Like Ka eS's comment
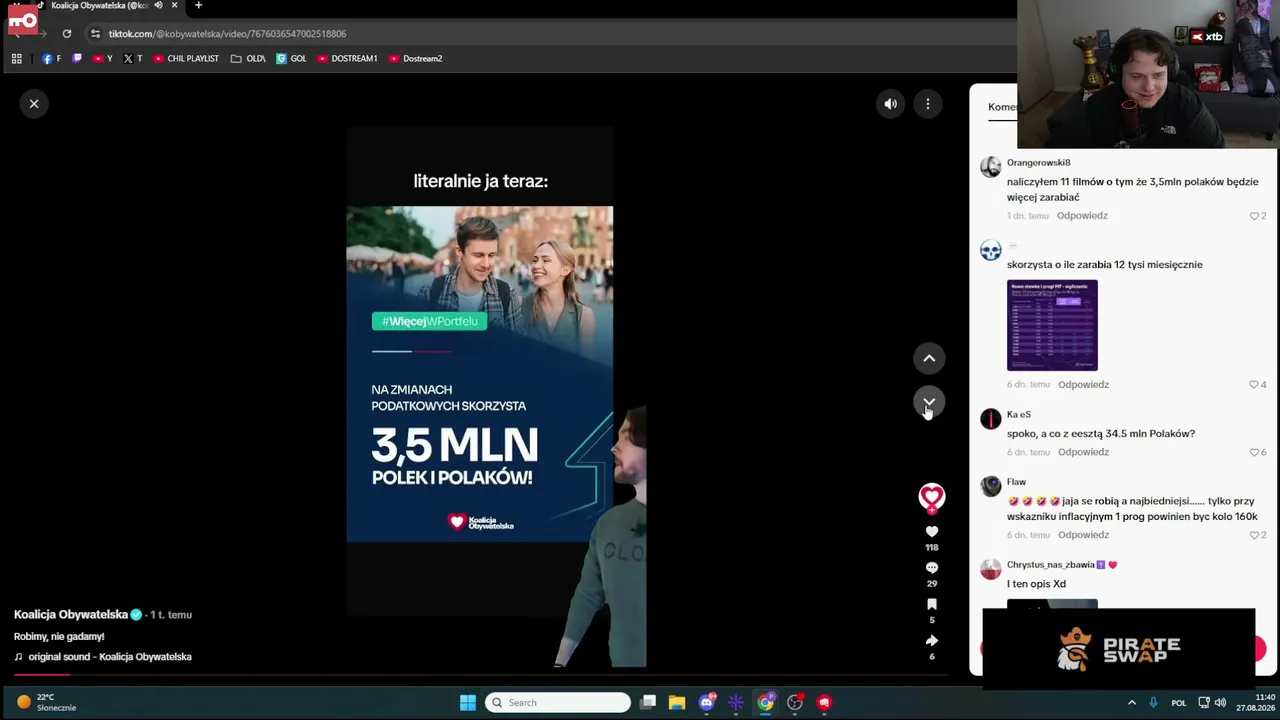 coord(1254,452)
